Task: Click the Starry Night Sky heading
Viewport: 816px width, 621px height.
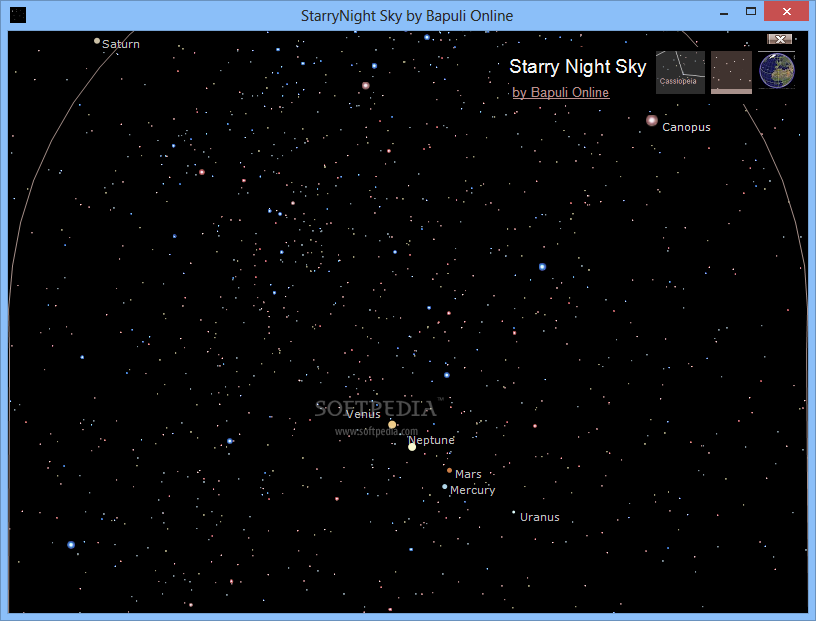Action: 578,67
